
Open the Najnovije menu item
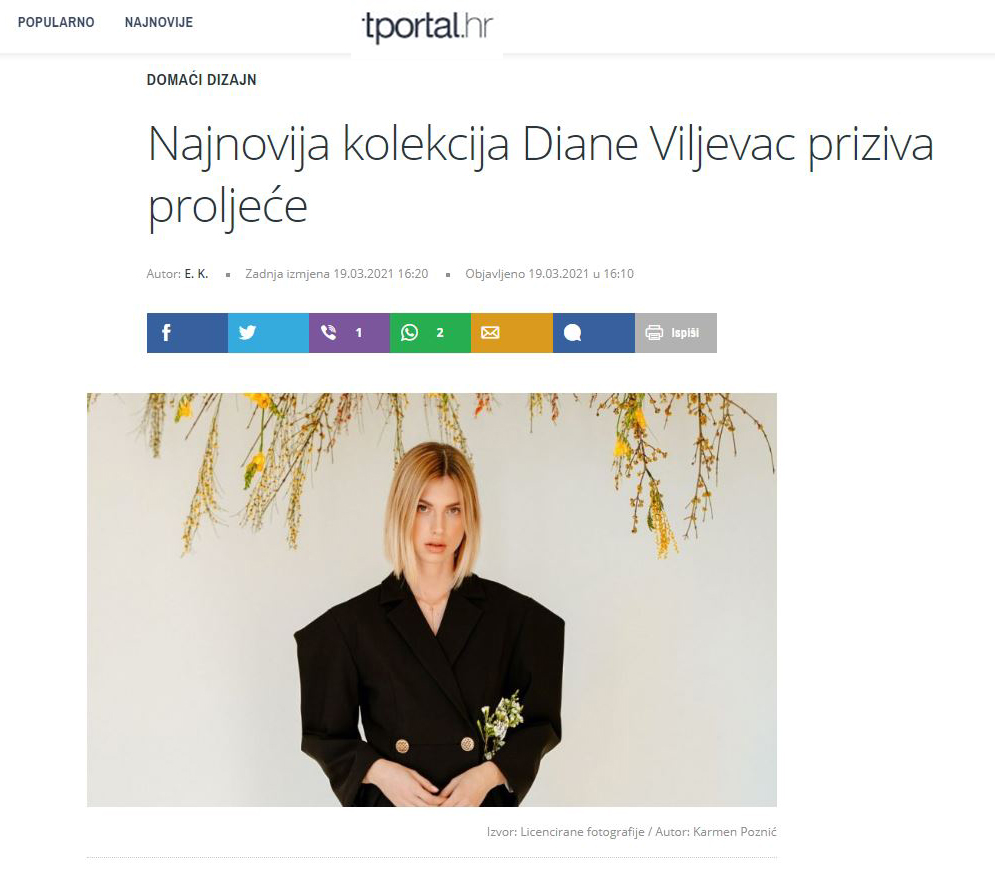pos(159,22)
